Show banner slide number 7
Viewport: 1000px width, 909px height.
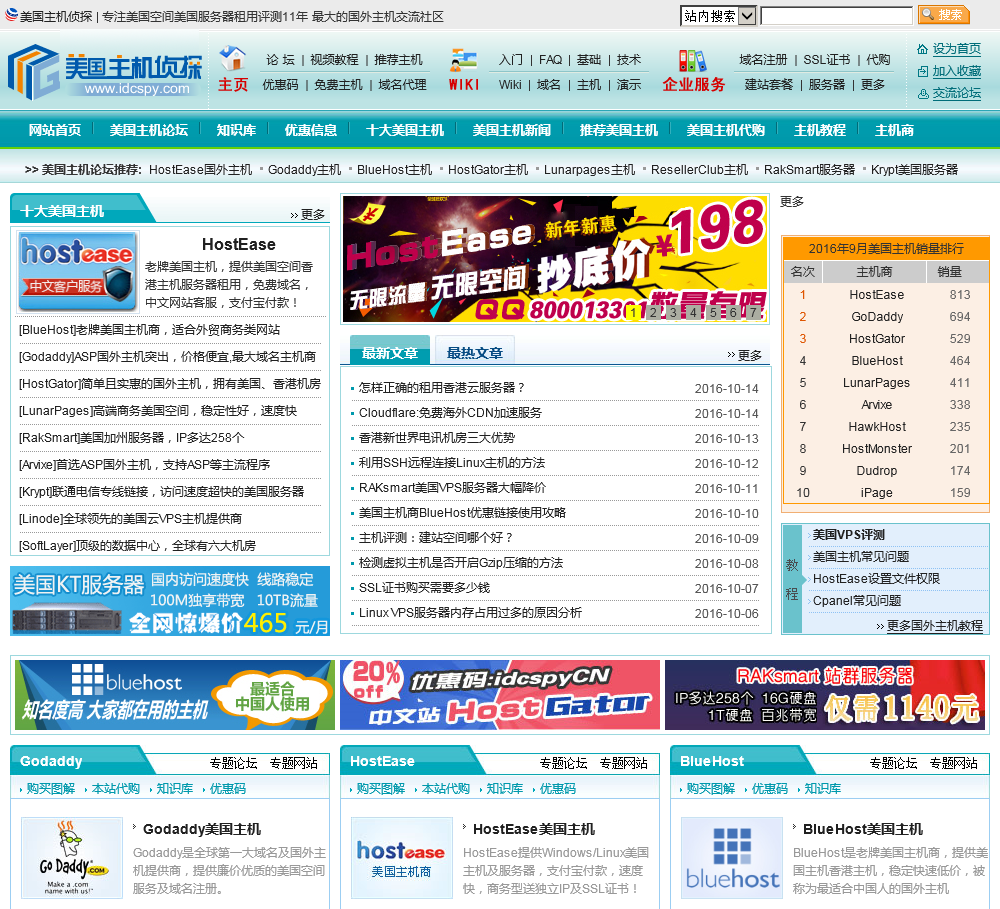754,312
